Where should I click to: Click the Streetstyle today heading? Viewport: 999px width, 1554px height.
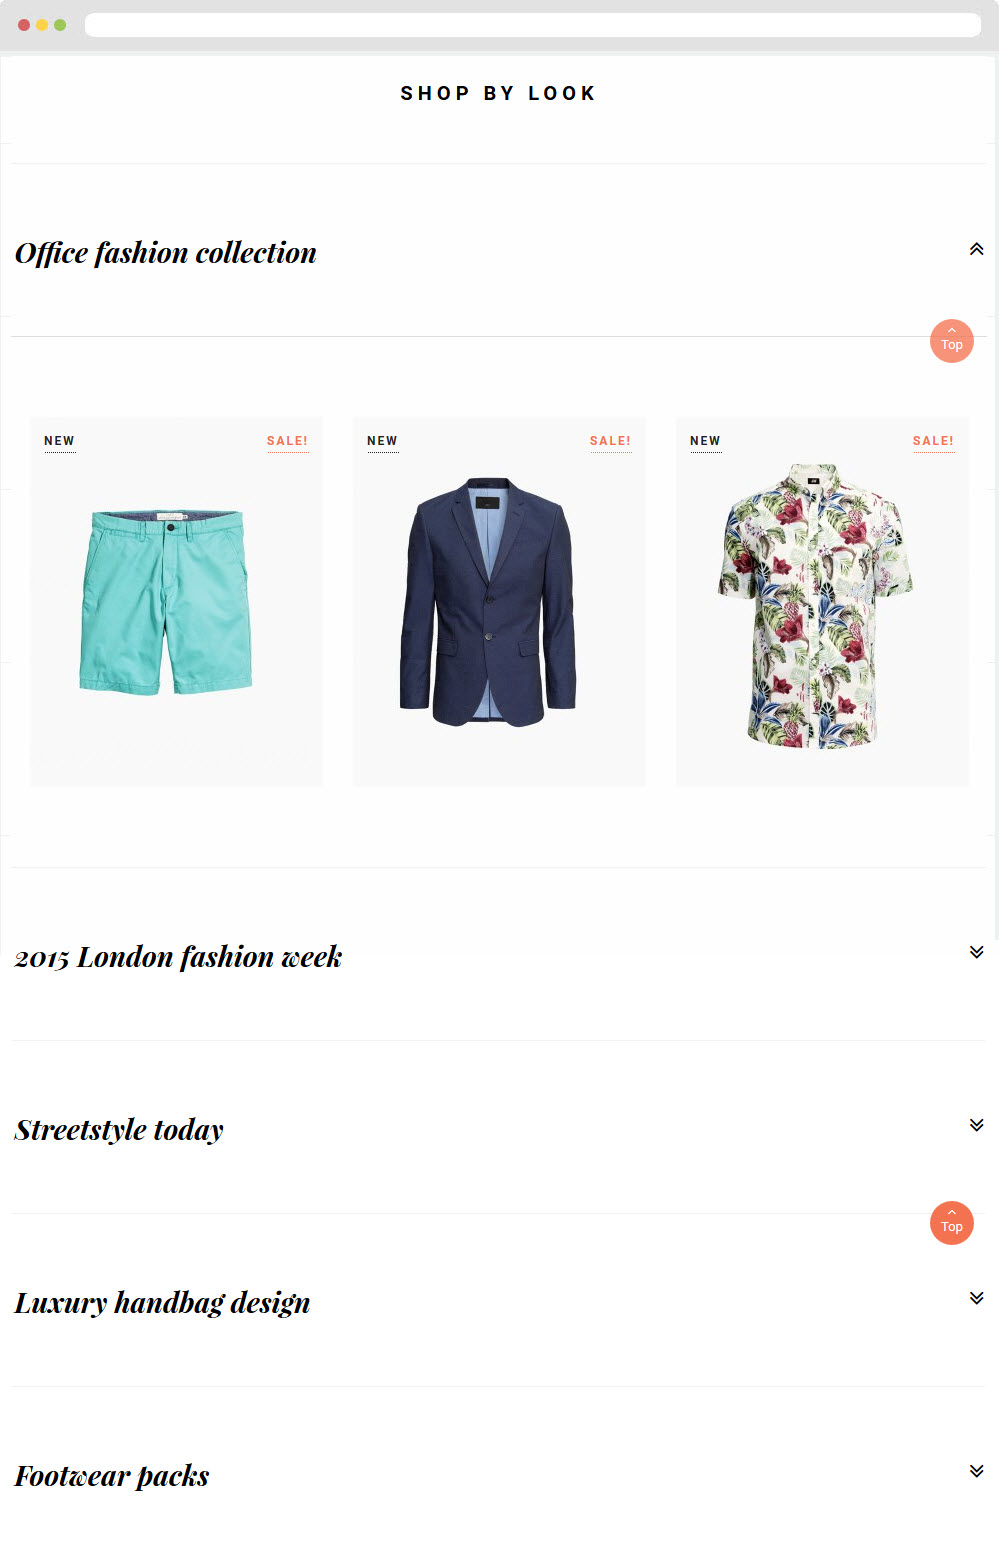click(x=119, y=1130)
